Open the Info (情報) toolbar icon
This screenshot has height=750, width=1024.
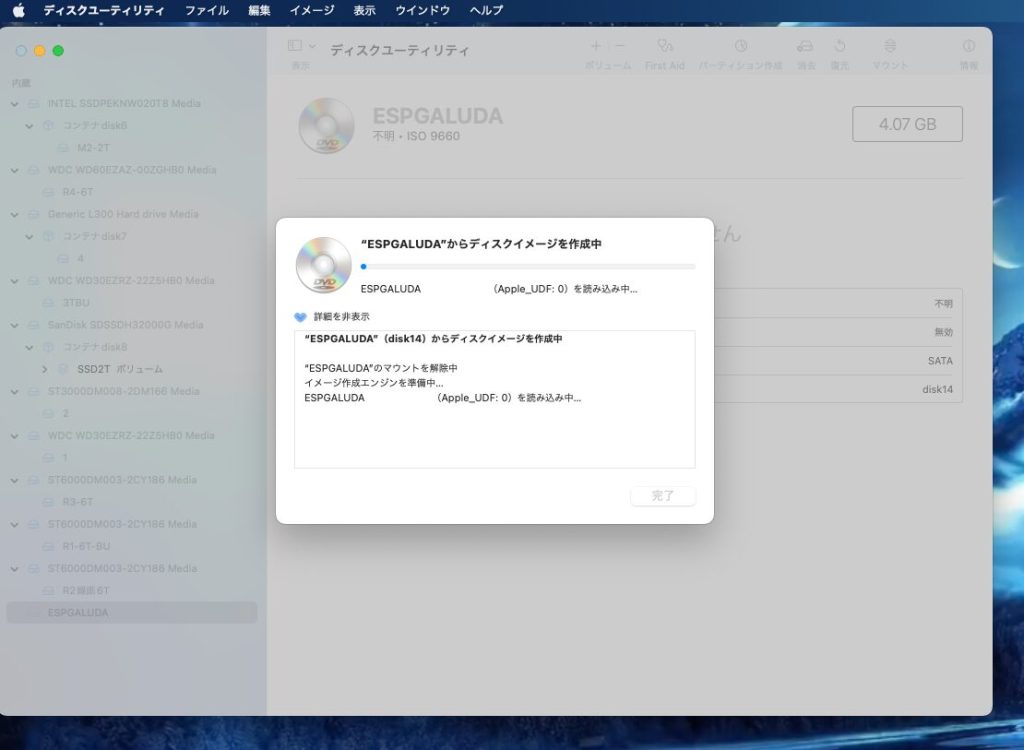(x=968, y=47)
